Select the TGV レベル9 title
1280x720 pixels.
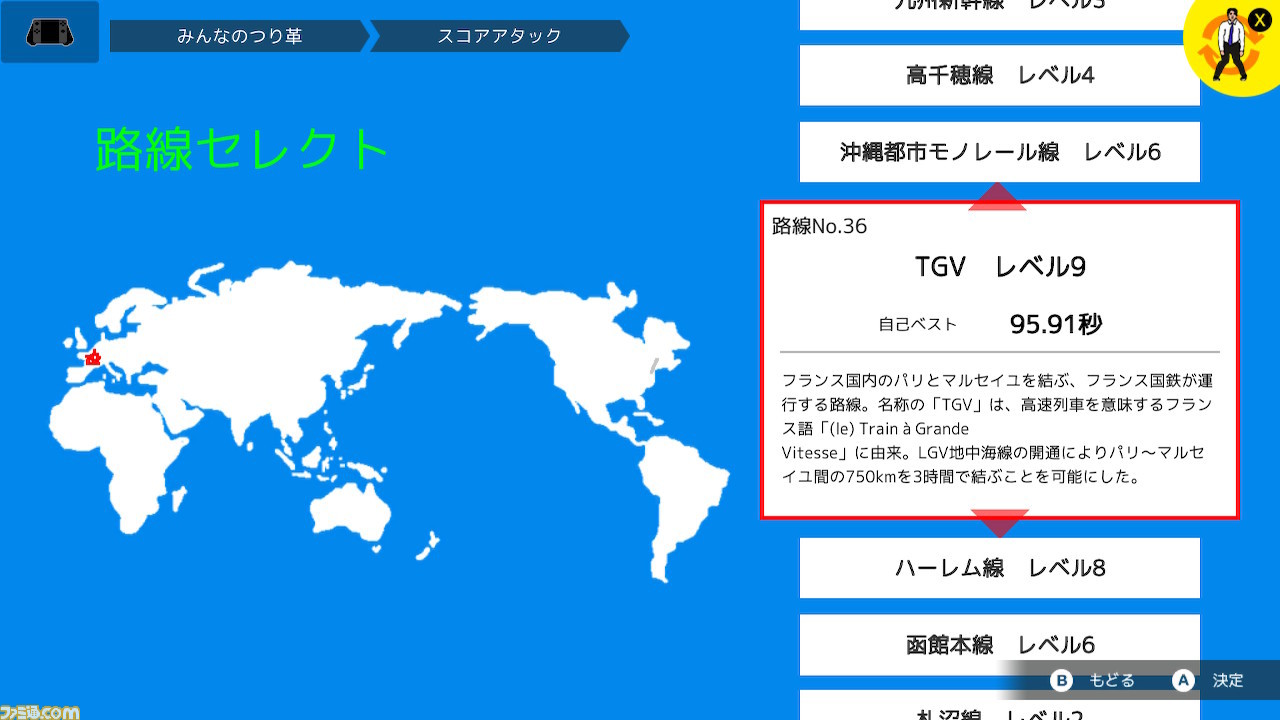pyautogui.click(x=1000, y=266)
